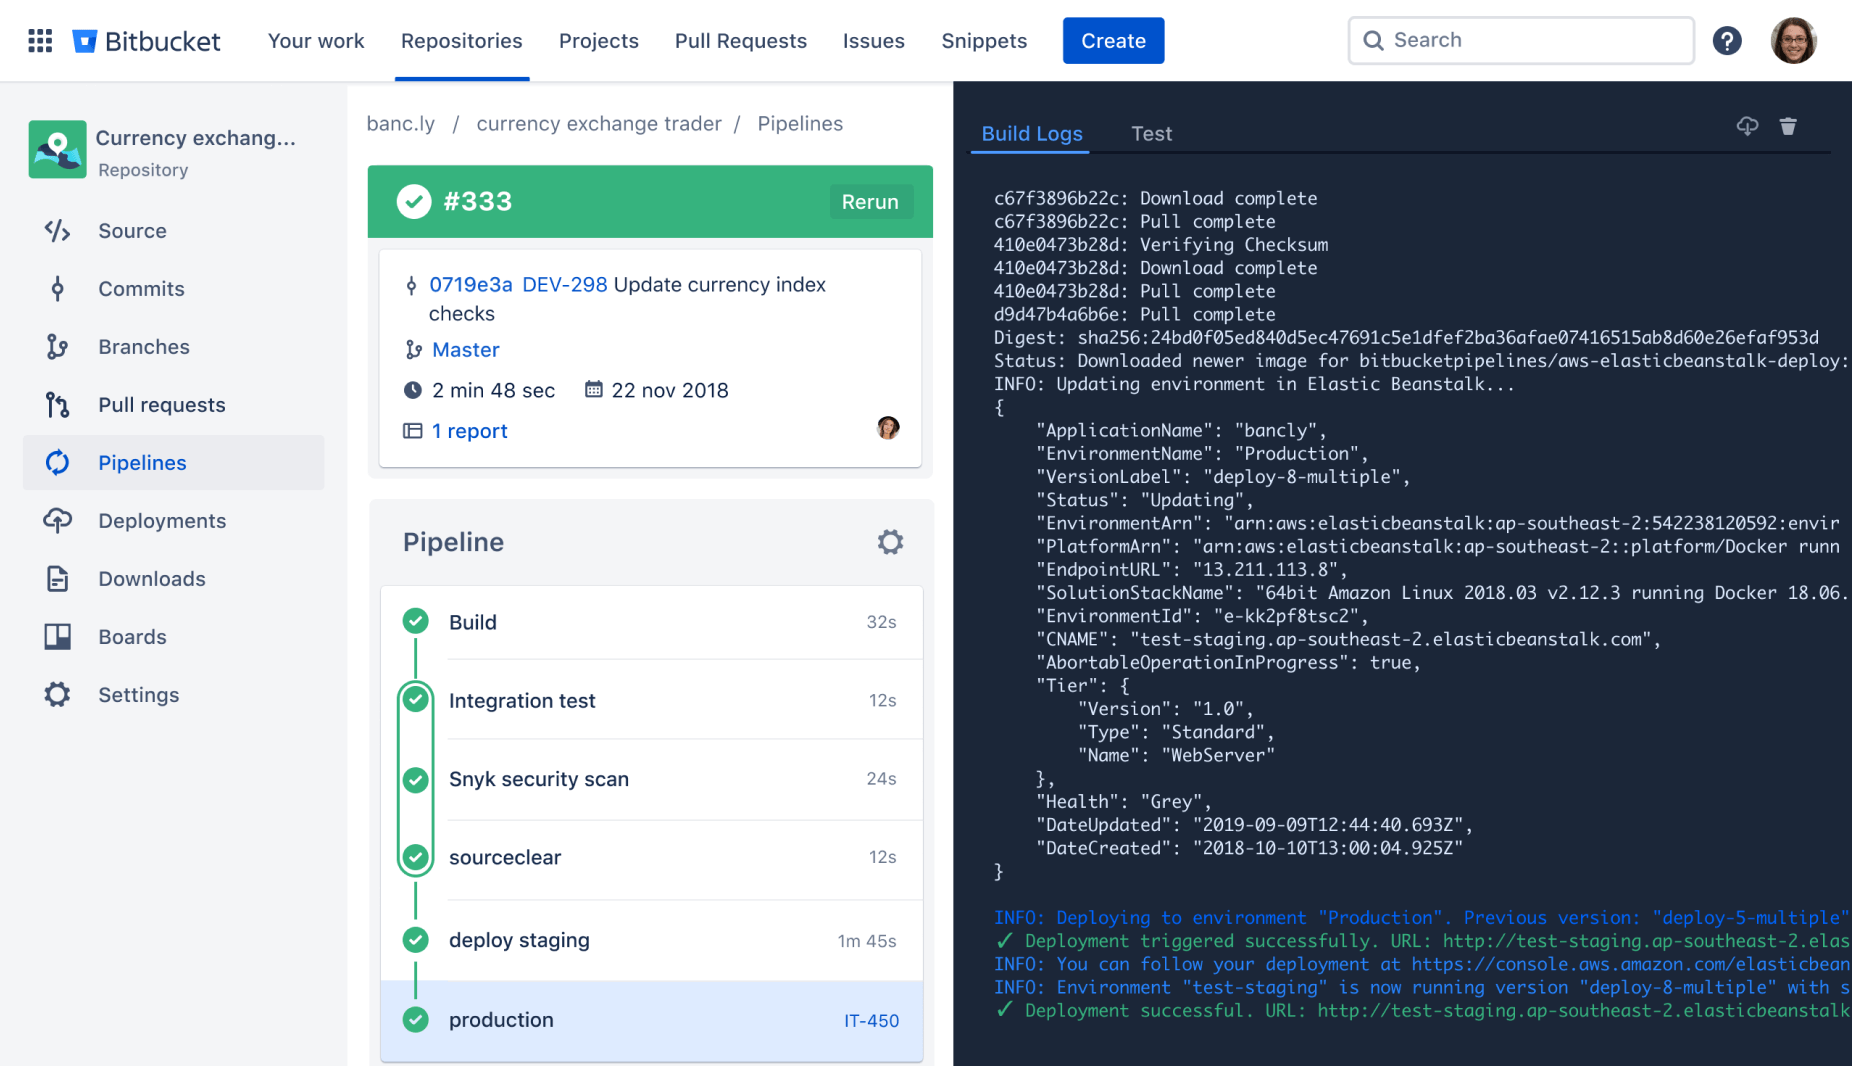Screen dimensions: 1852x1066
Task: Delete logs using the trash icon
Action: pyautogui.click(x=1788, y=126)
